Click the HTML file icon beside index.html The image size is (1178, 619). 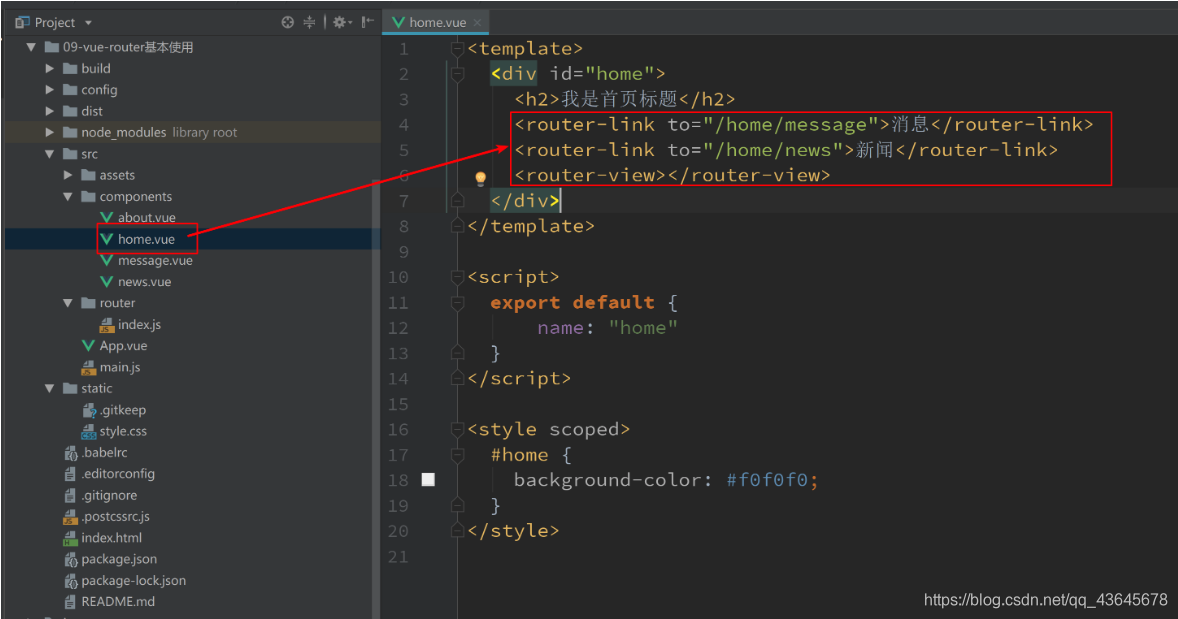pos(70,538)
